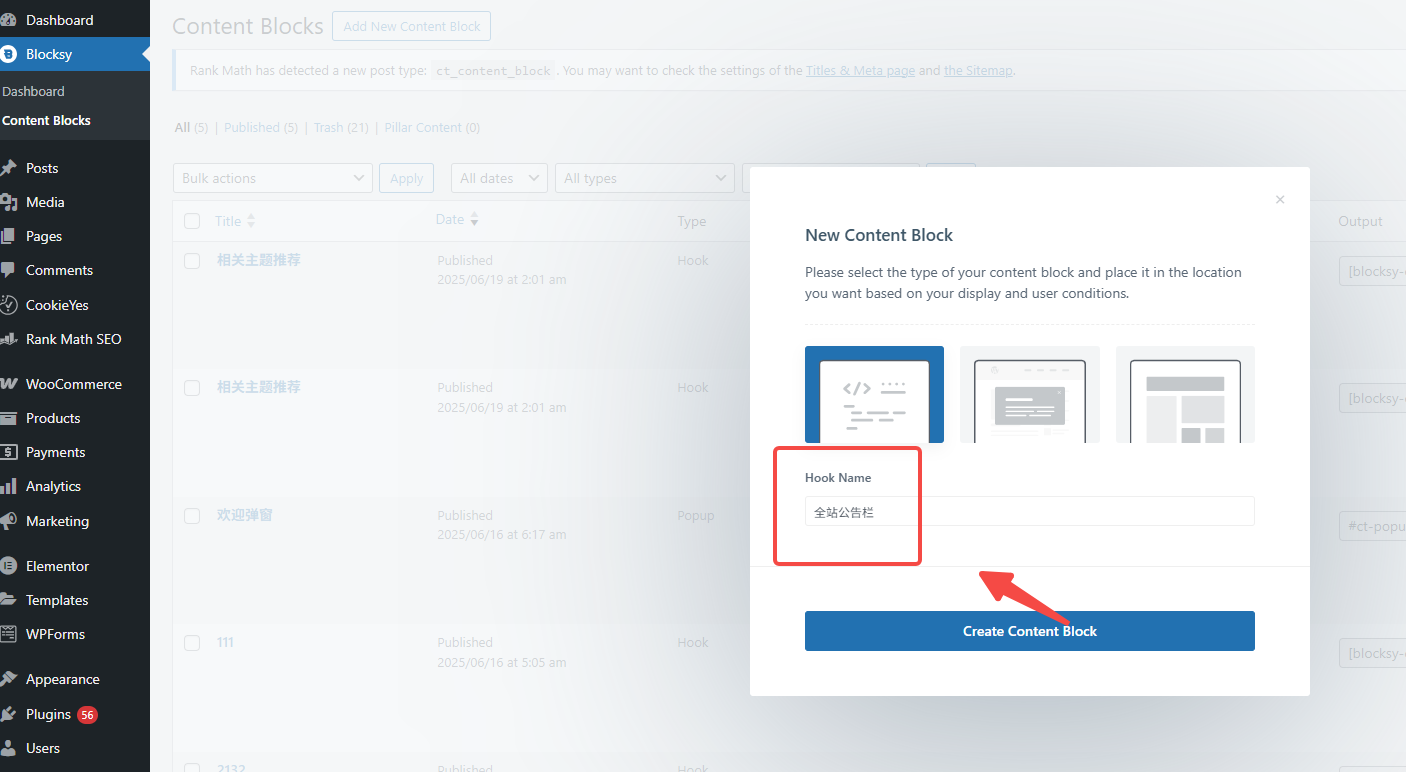Screen dimensions: 1406x772
Task: Open the Bulk actions dropdown
Action: (272, 177)
